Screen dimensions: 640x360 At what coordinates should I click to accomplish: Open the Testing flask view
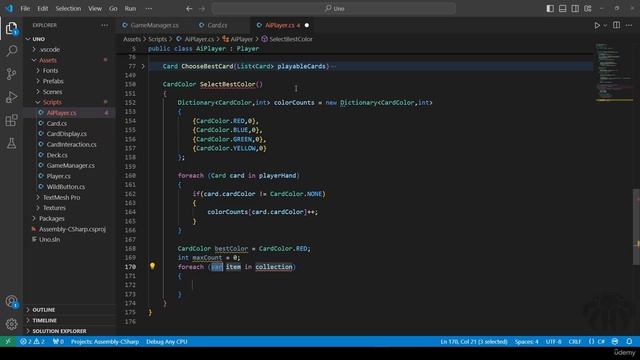(11, 143)
